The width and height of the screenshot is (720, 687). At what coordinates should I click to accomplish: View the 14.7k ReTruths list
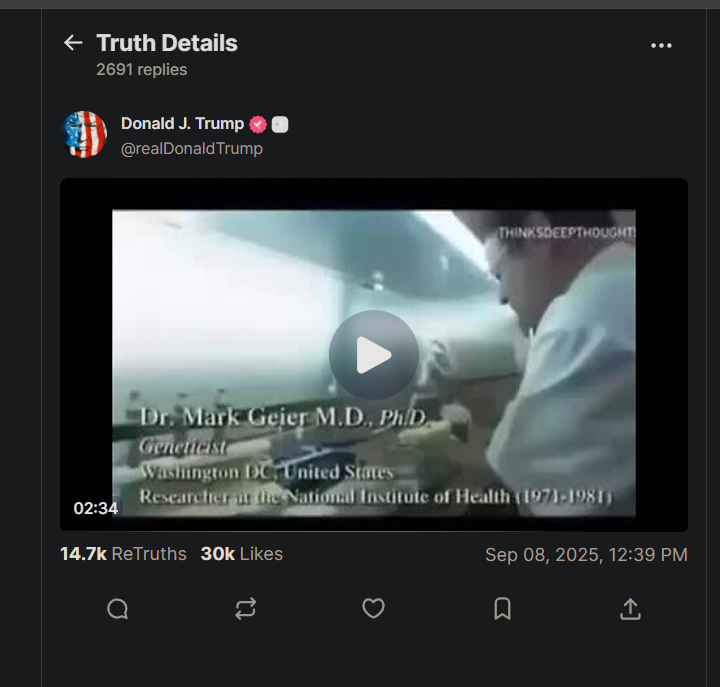point(123,554)
